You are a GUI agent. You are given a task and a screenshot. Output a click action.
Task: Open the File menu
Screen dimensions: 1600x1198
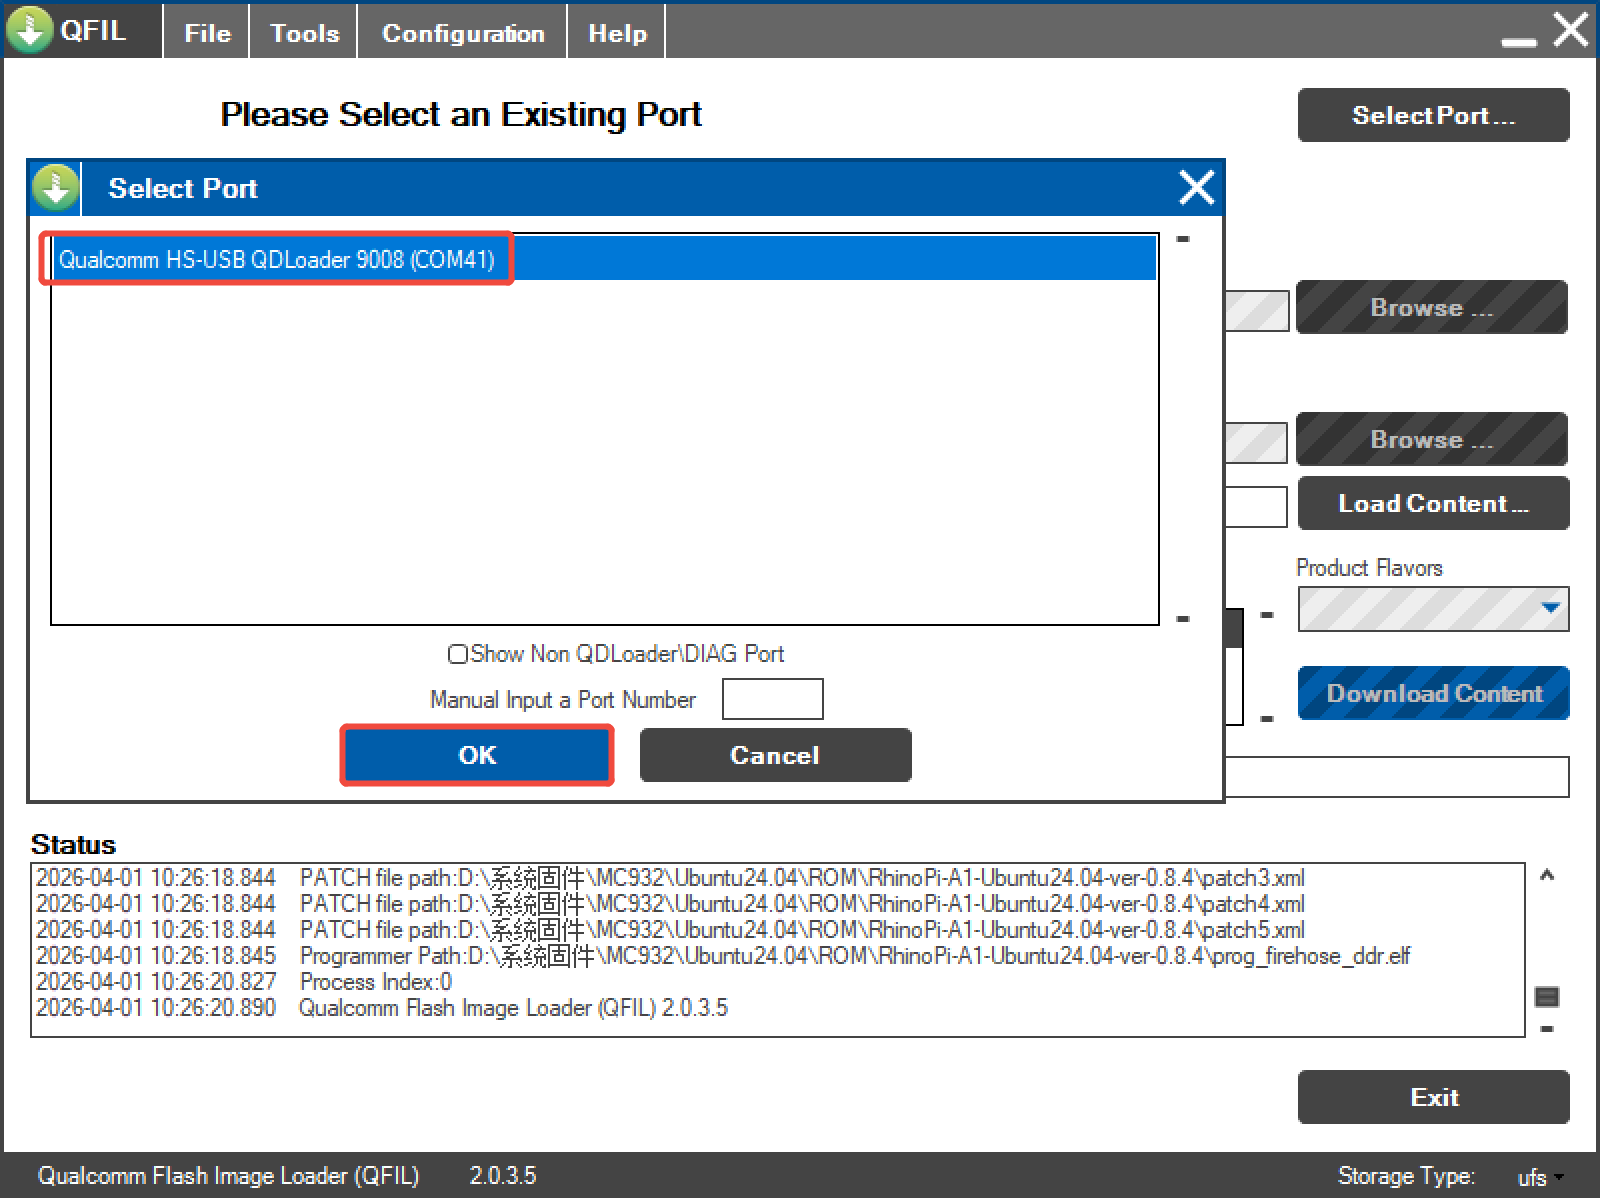click(x=207, y=33)
